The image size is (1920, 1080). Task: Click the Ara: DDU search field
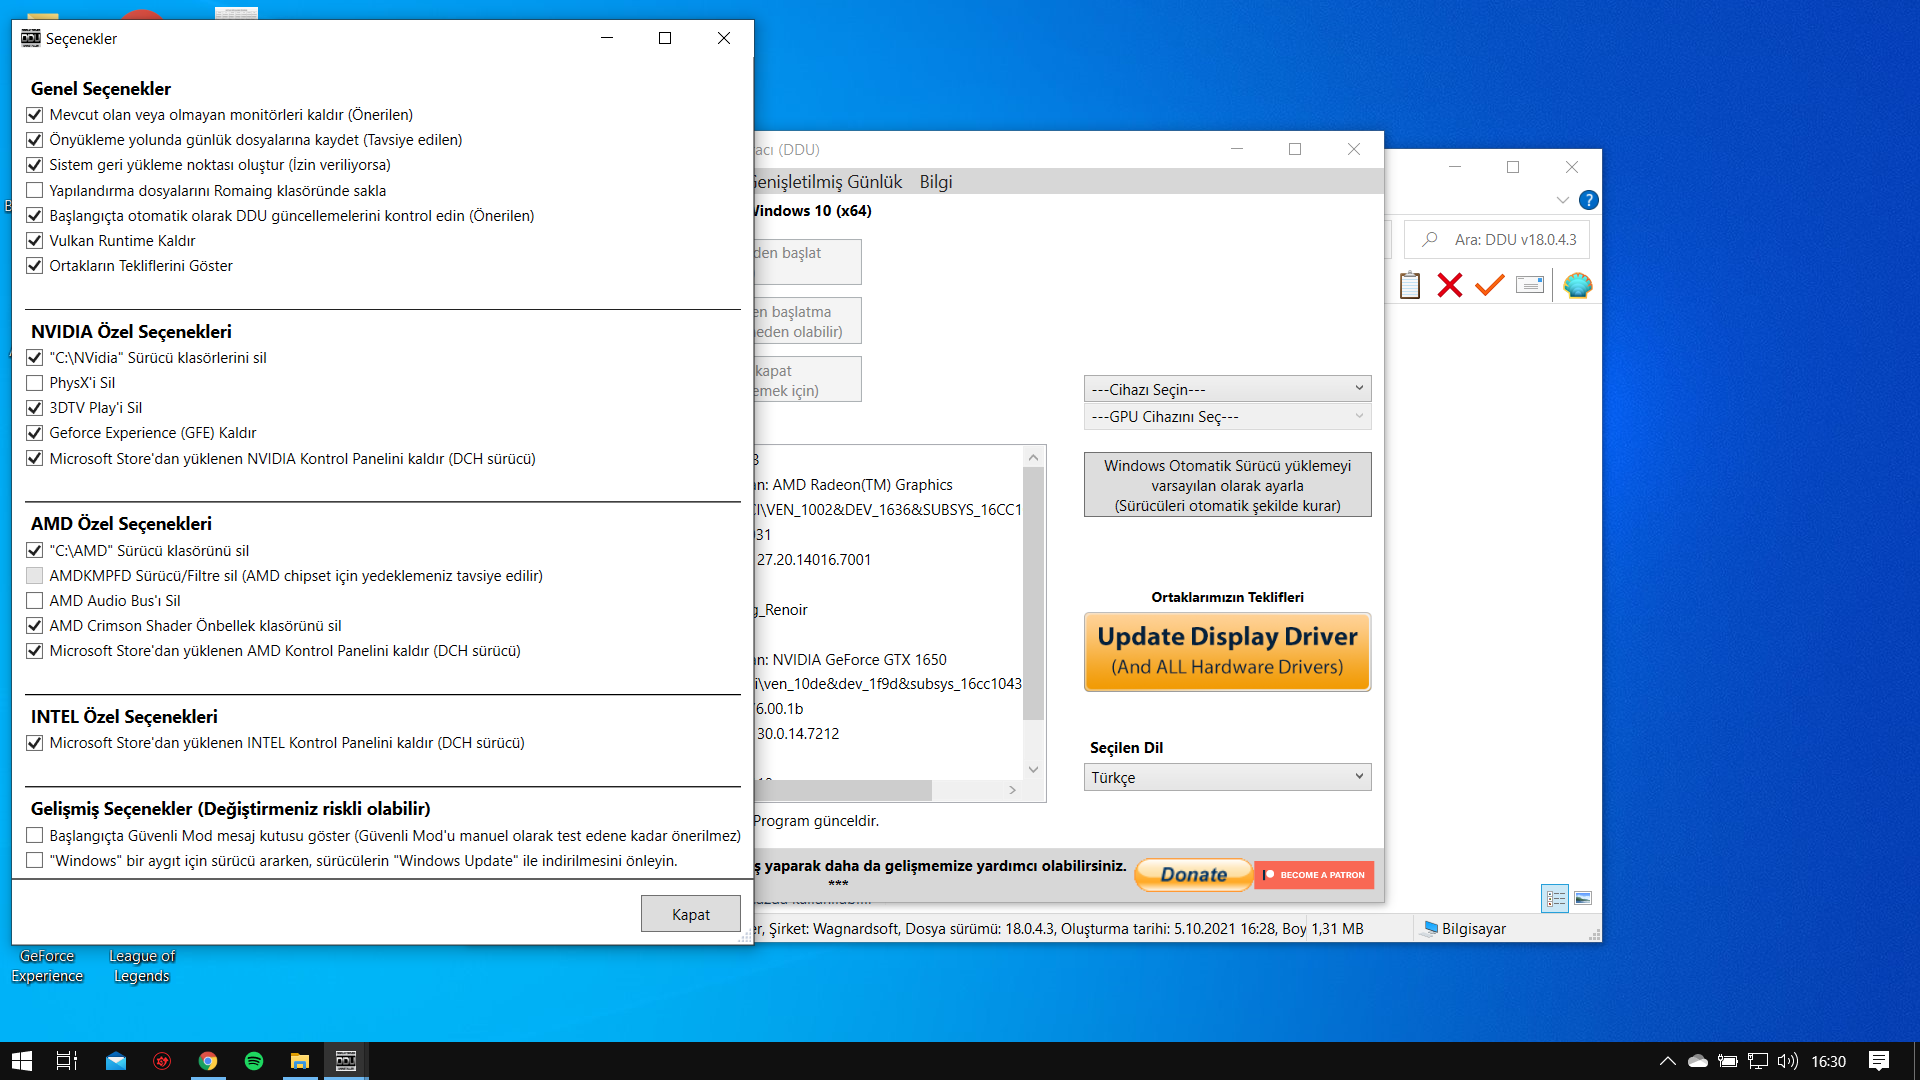click(x=1514, y=240)
